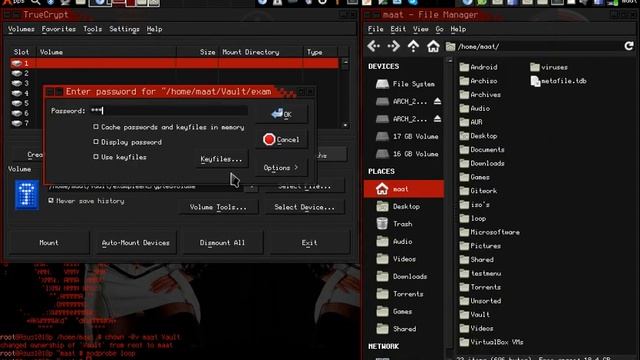Expand Options in password dialog

tap(281, 168)
